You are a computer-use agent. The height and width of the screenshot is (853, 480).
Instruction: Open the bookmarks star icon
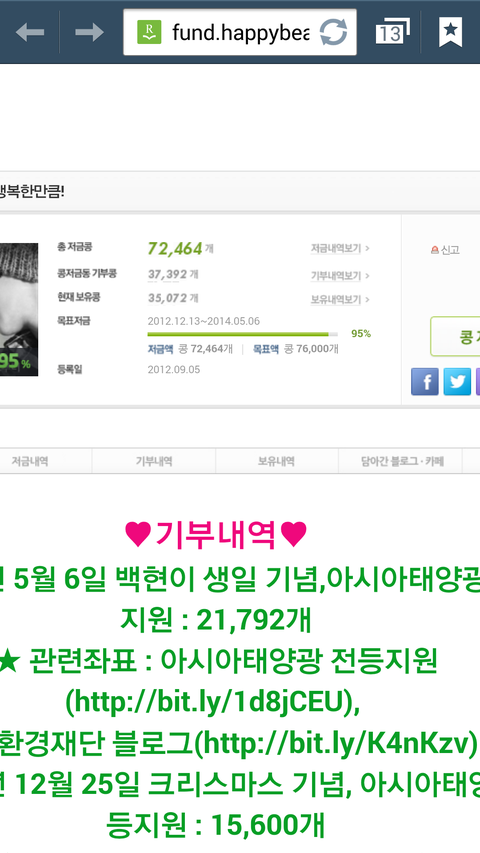(451, 32)
